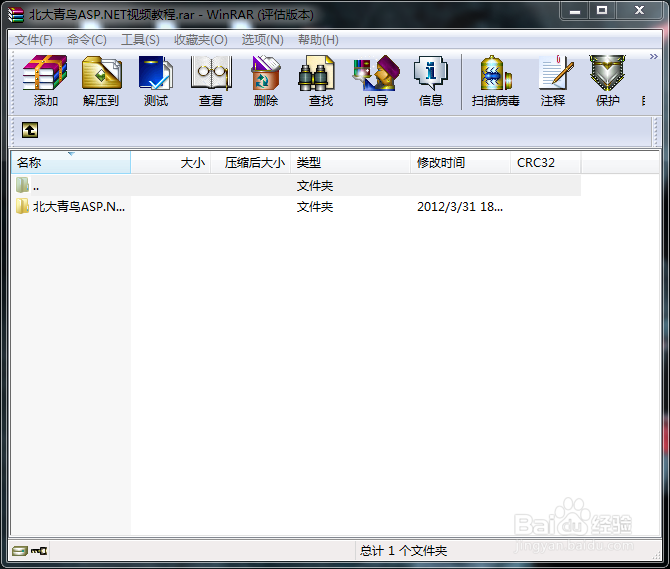Open the Options (选项) menu
This screenshot has height=569, width=670.
[x=262, y=40]
